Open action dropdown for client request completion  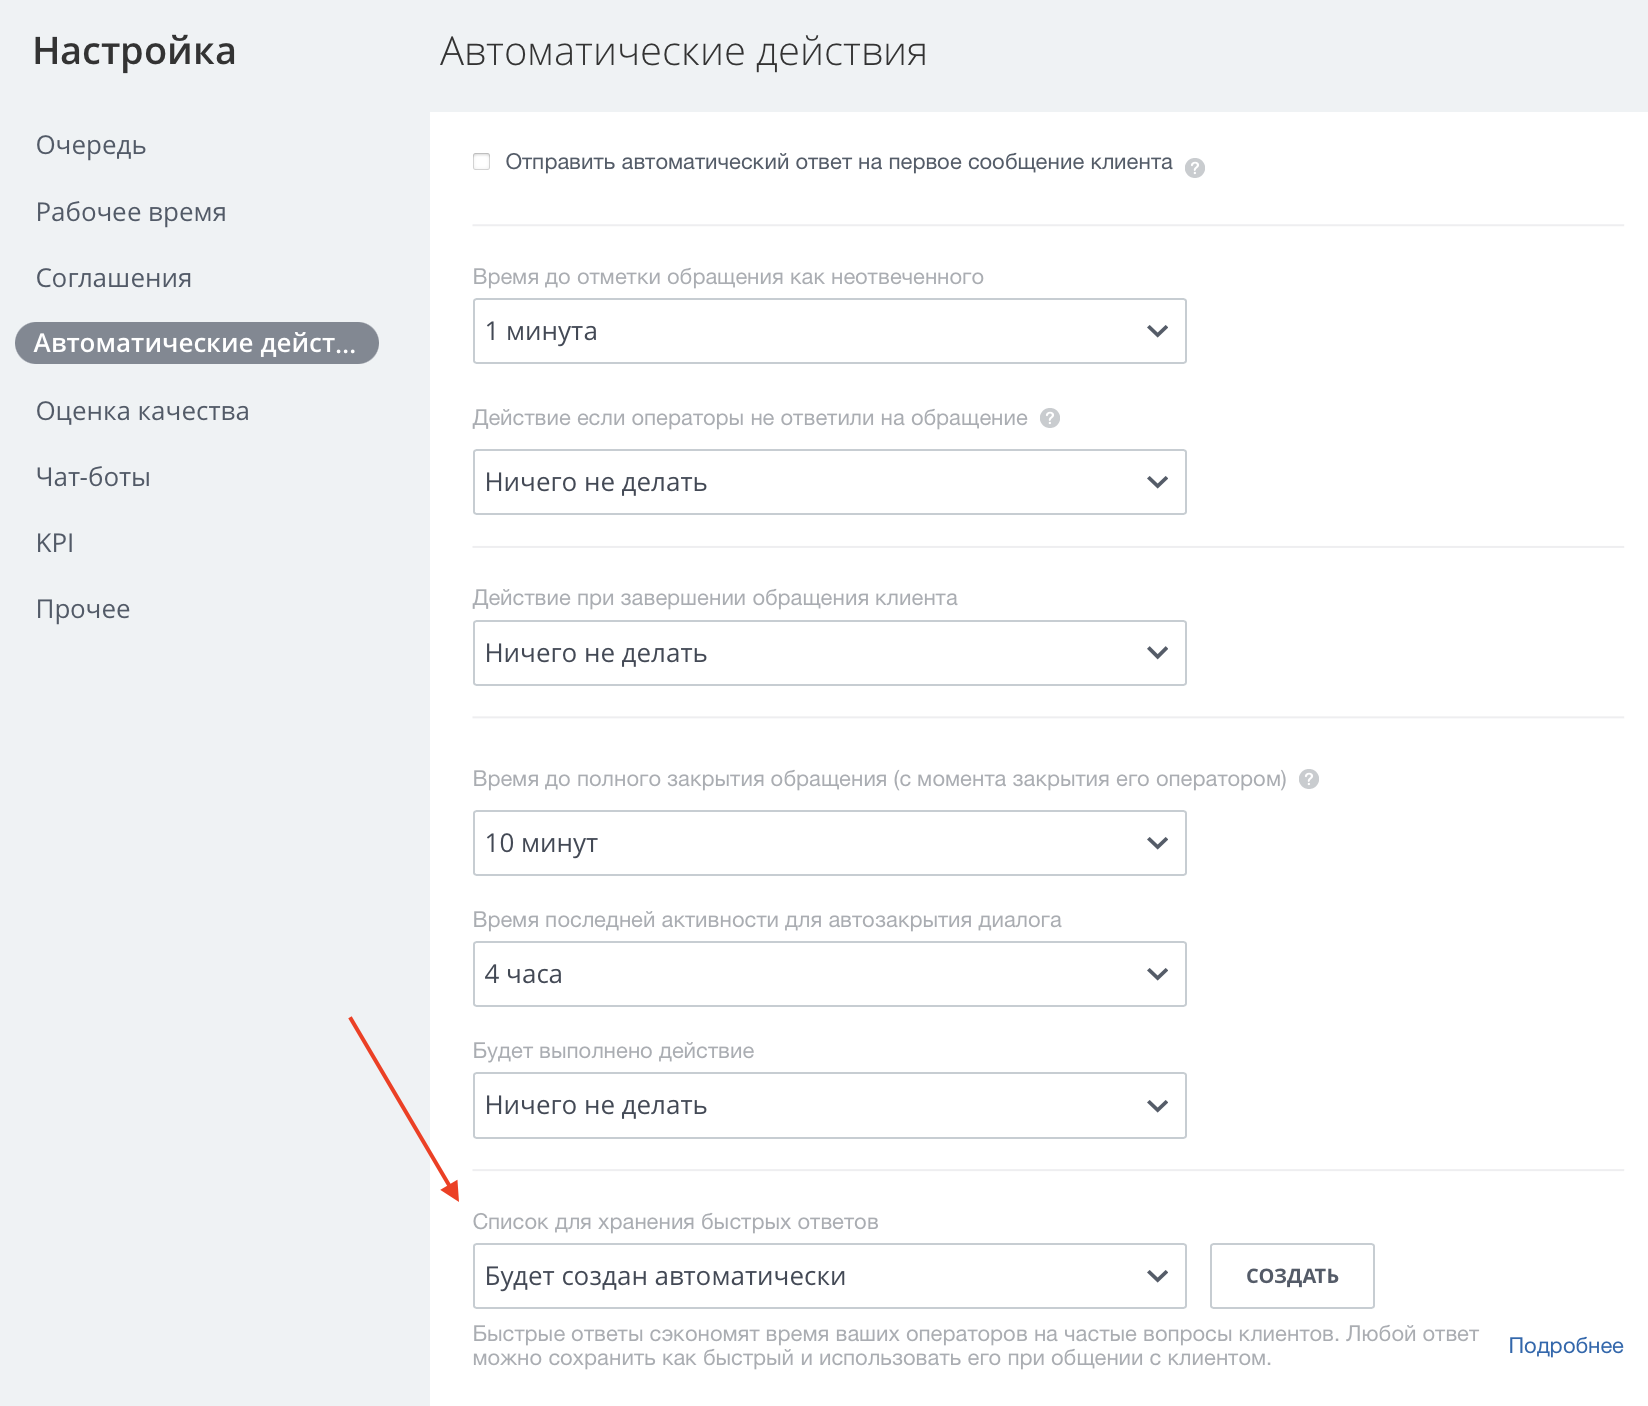829,653
